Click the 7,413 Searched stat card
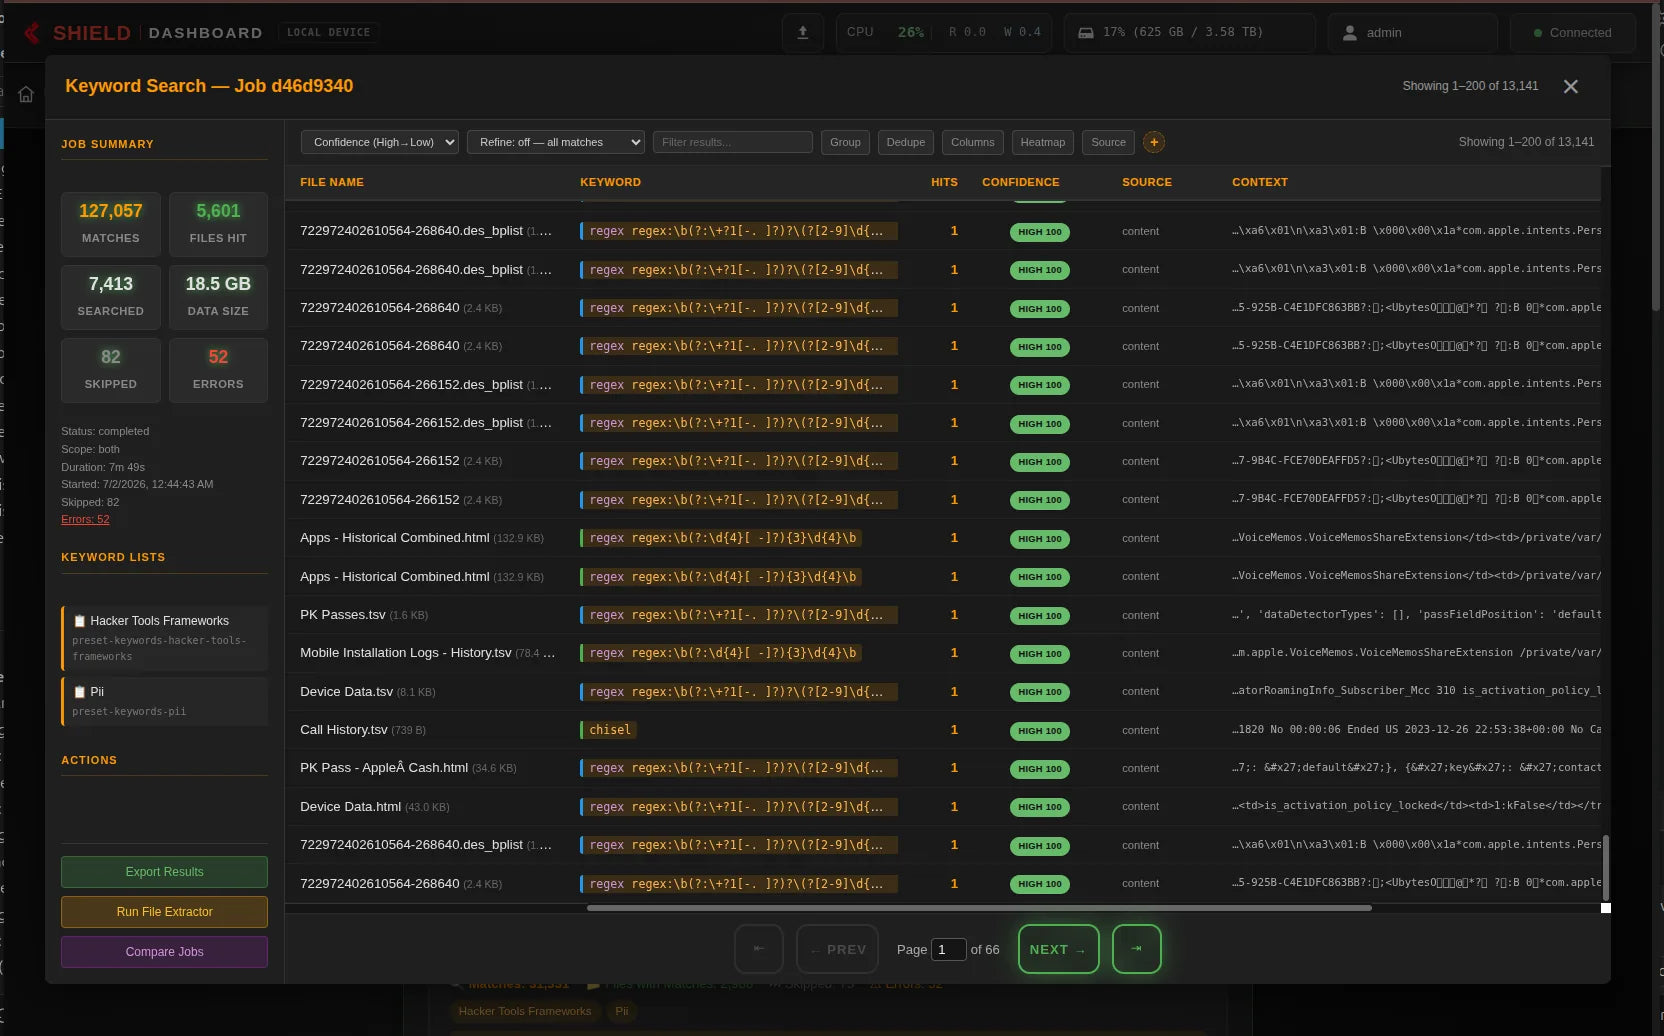The image size is (1664, 1036). 110,296
